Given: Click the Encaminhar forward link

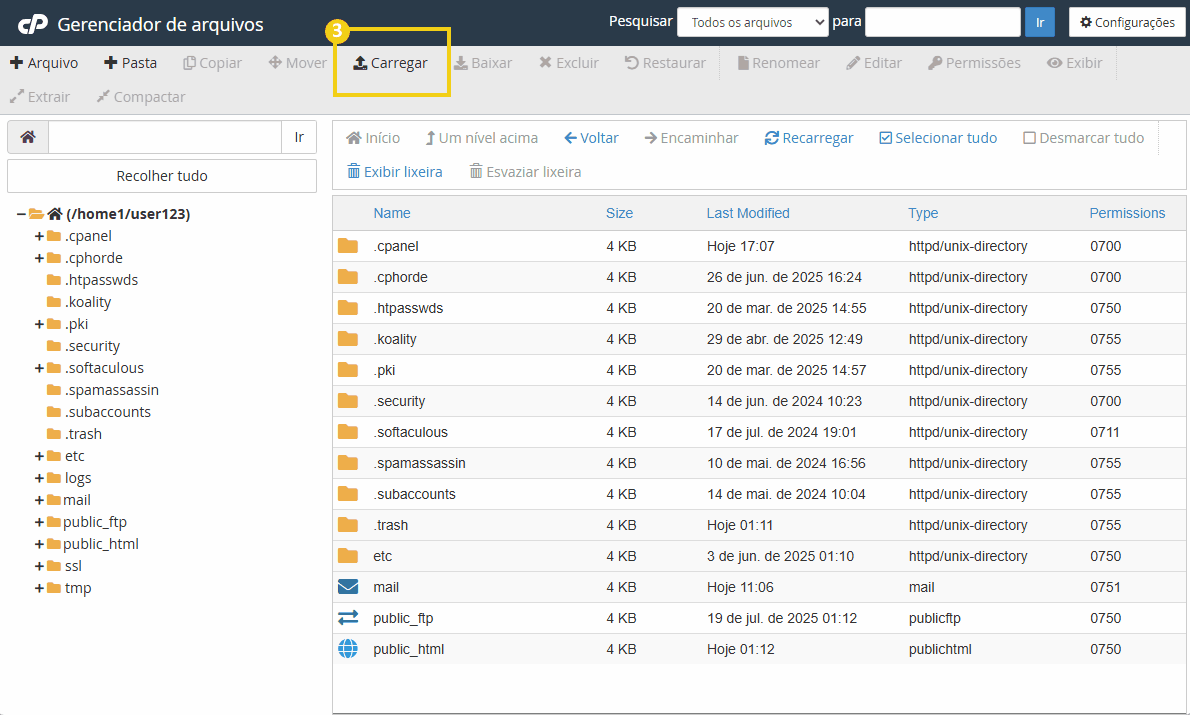Looking at the screenshot, I should pos(691,138).
